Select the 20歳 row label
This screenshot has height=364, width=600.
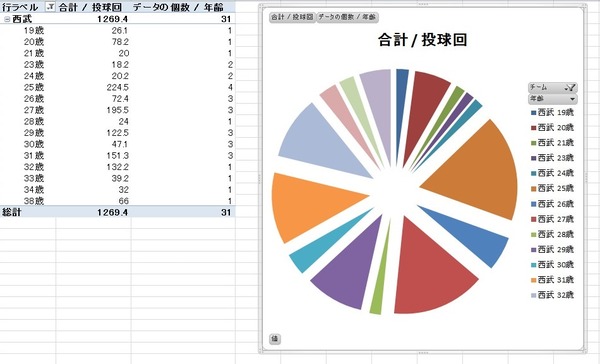pos(34,42)
